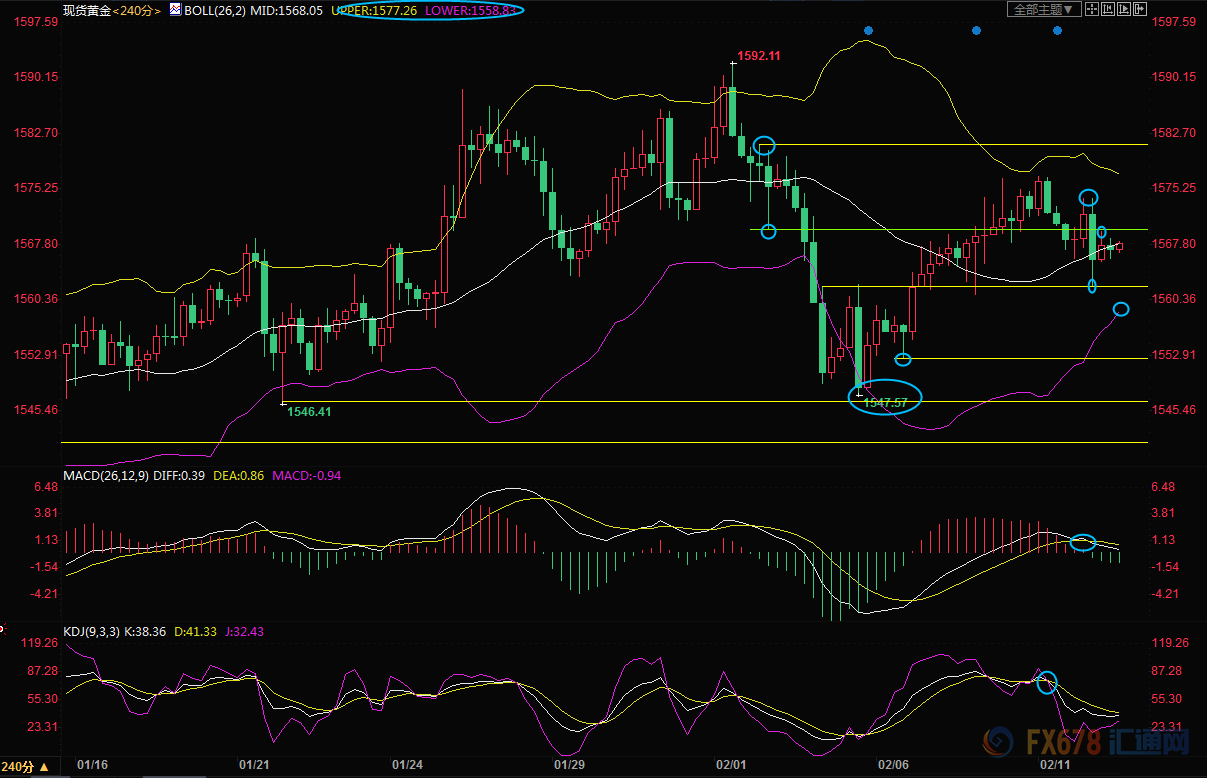Click the horizontal scrollbar below the date axis

pos(600,775)
